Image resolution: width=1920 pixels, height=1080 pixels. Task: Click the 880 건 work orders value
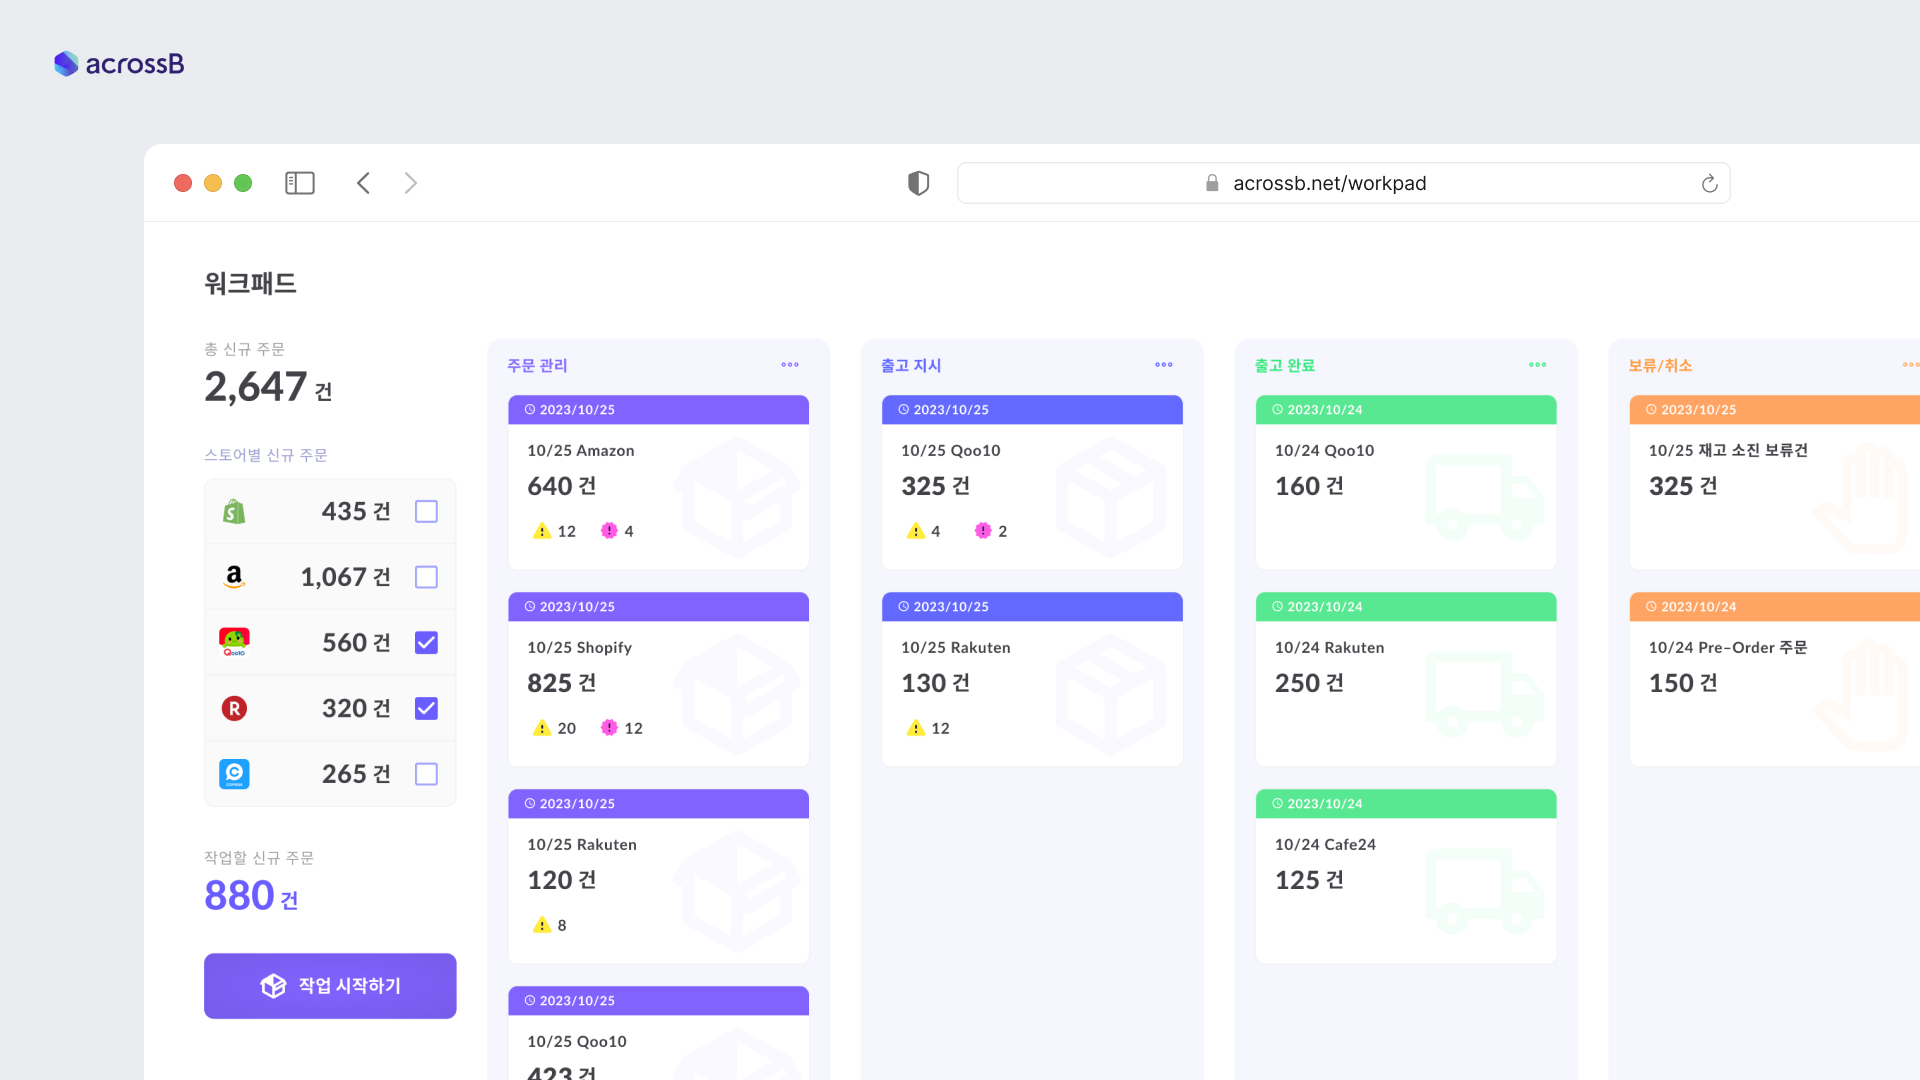tap(251, 895)
